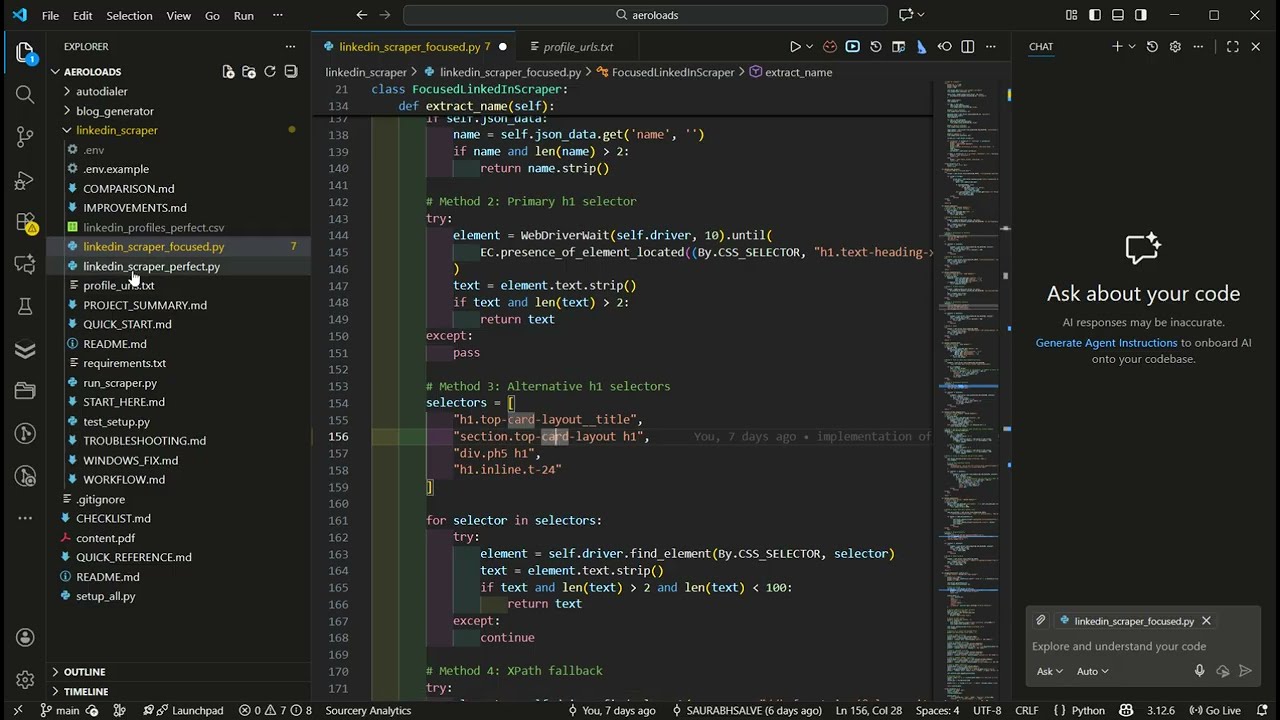
Task: Open customize layout options
Action: click(1072, 15)
